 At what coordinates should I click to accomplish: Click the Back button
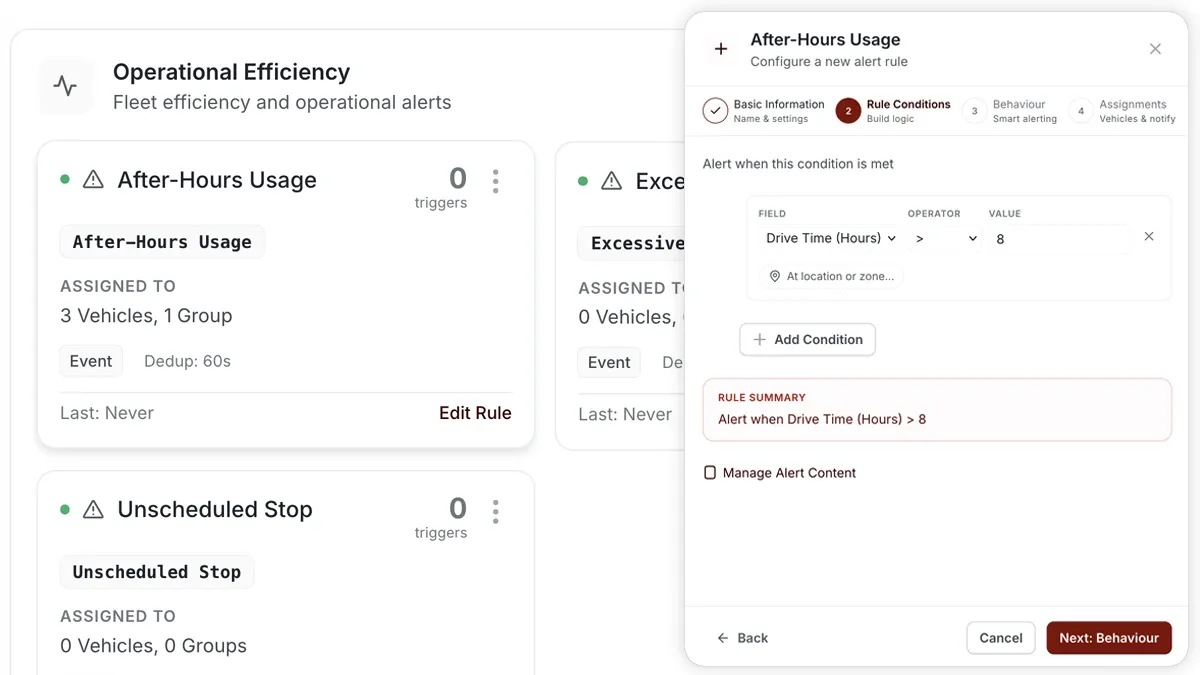(x=743, y=638)
